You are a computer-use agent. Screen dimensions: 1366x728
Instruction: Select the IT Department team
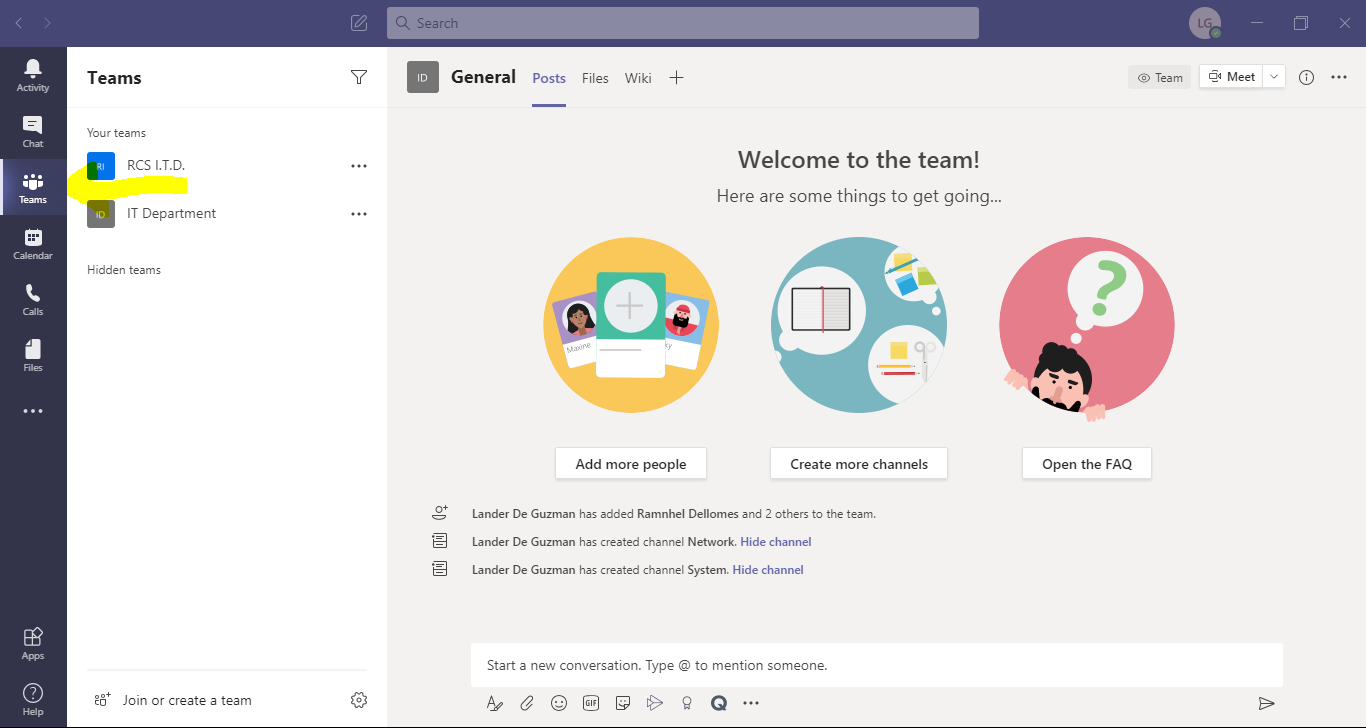pos(227,214)
